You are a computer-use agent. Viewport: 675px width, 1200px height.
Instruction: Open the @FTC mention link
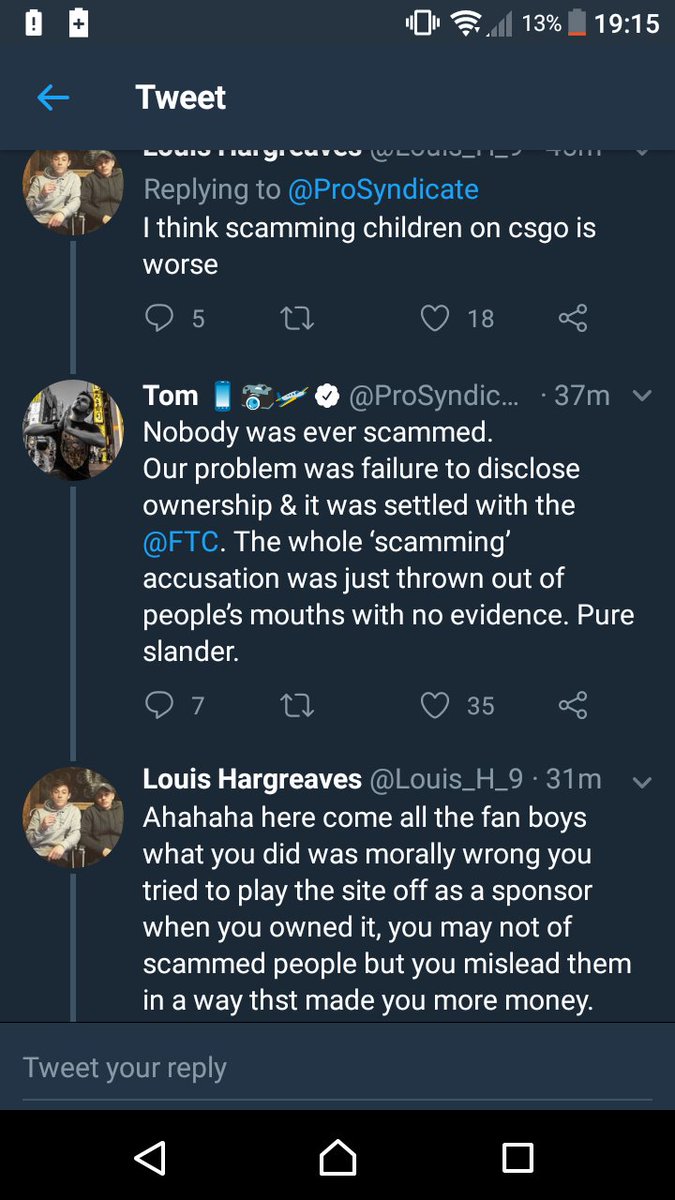point(186,541)
